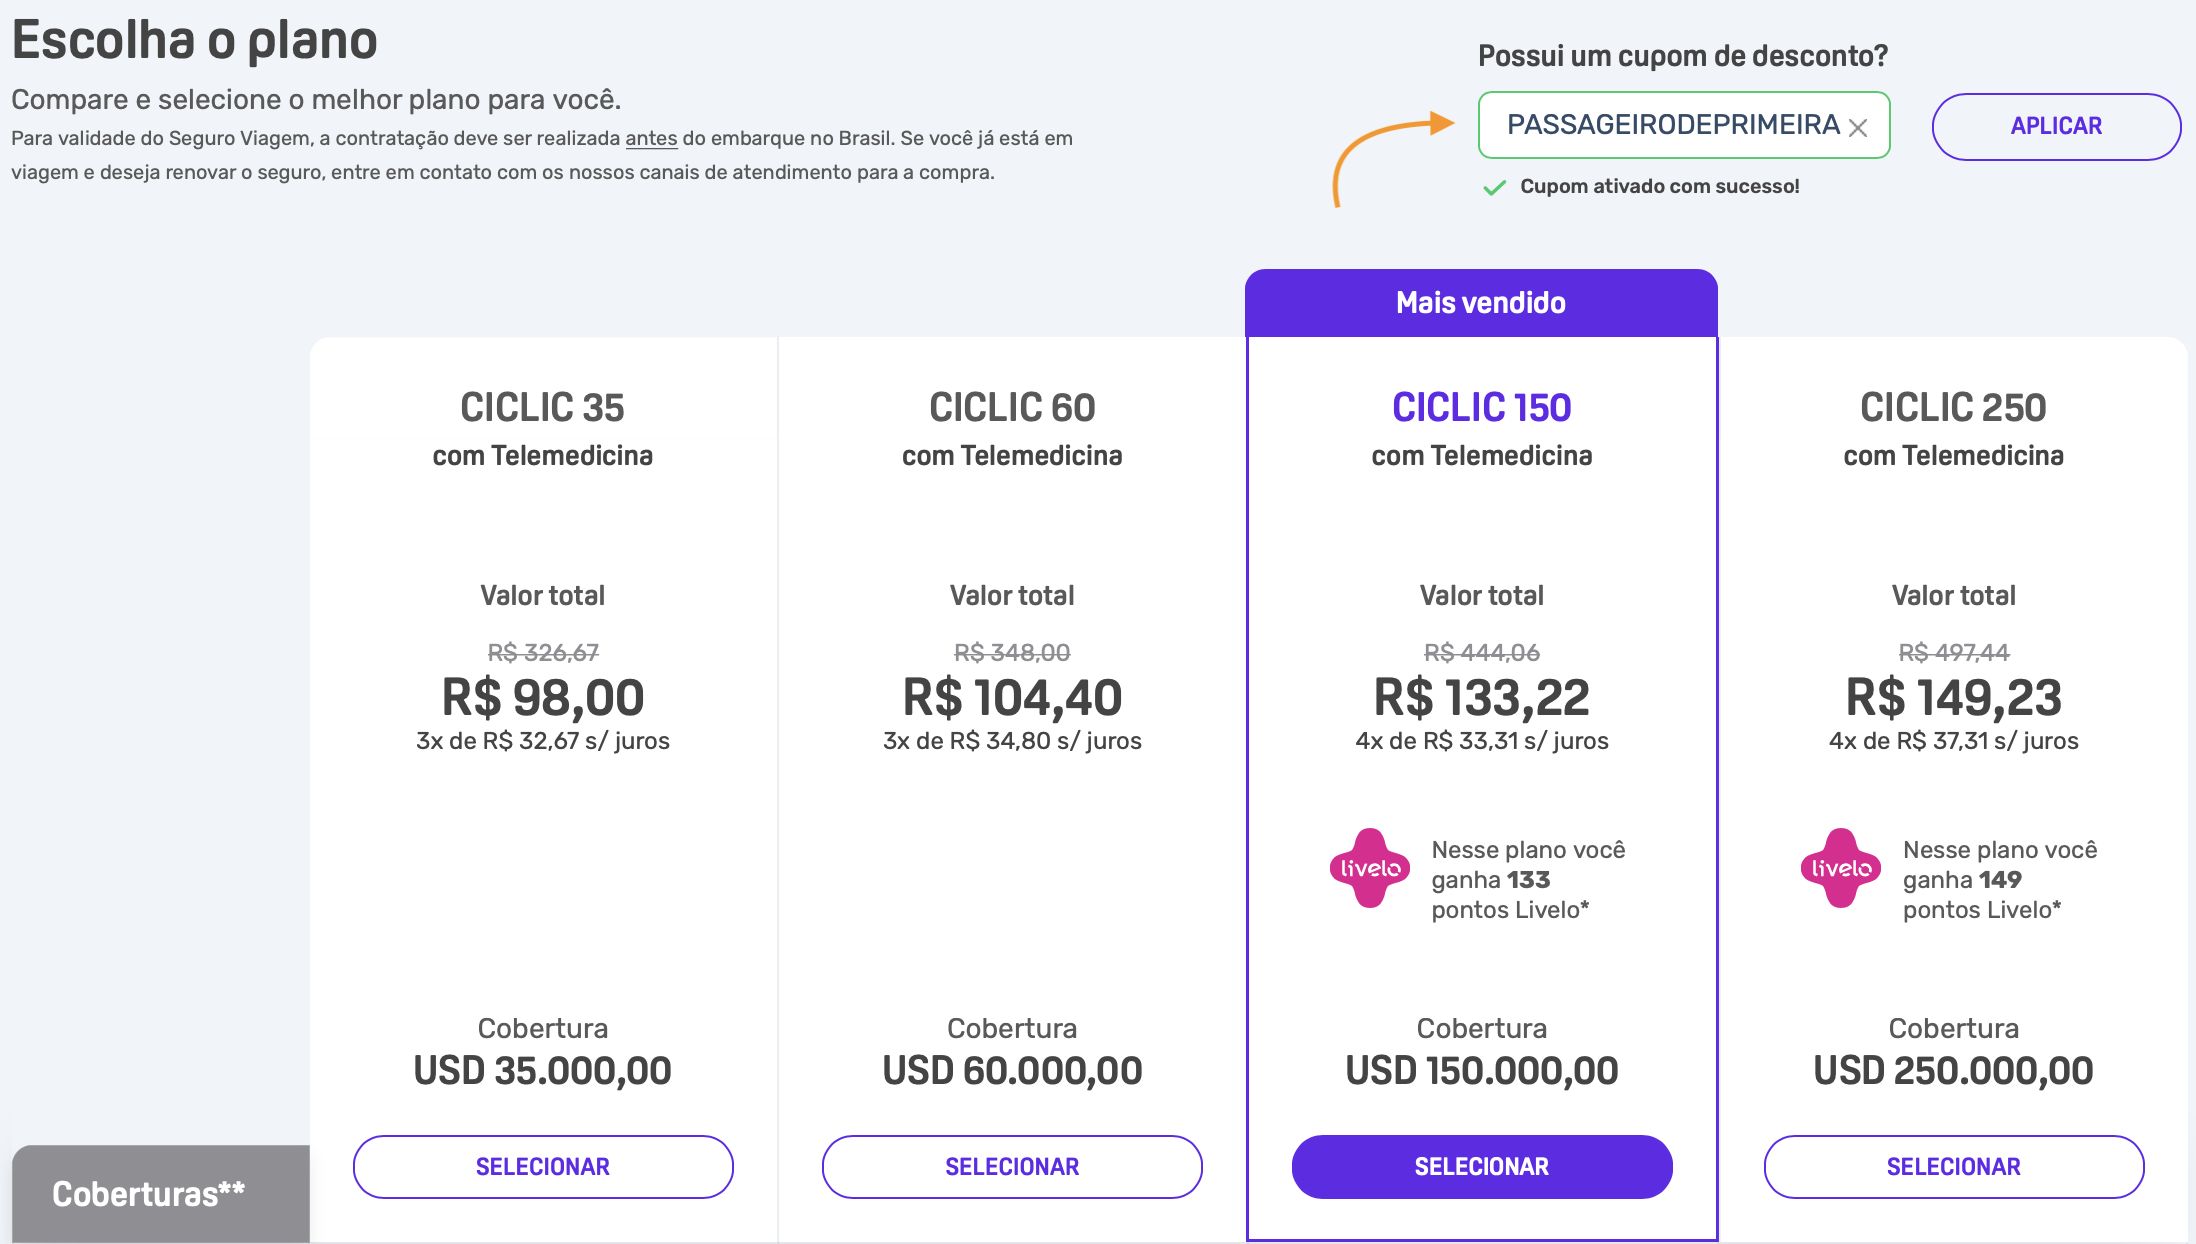
Task: Select the CICLIC 60 plan
Action: coord(1012,1166)
